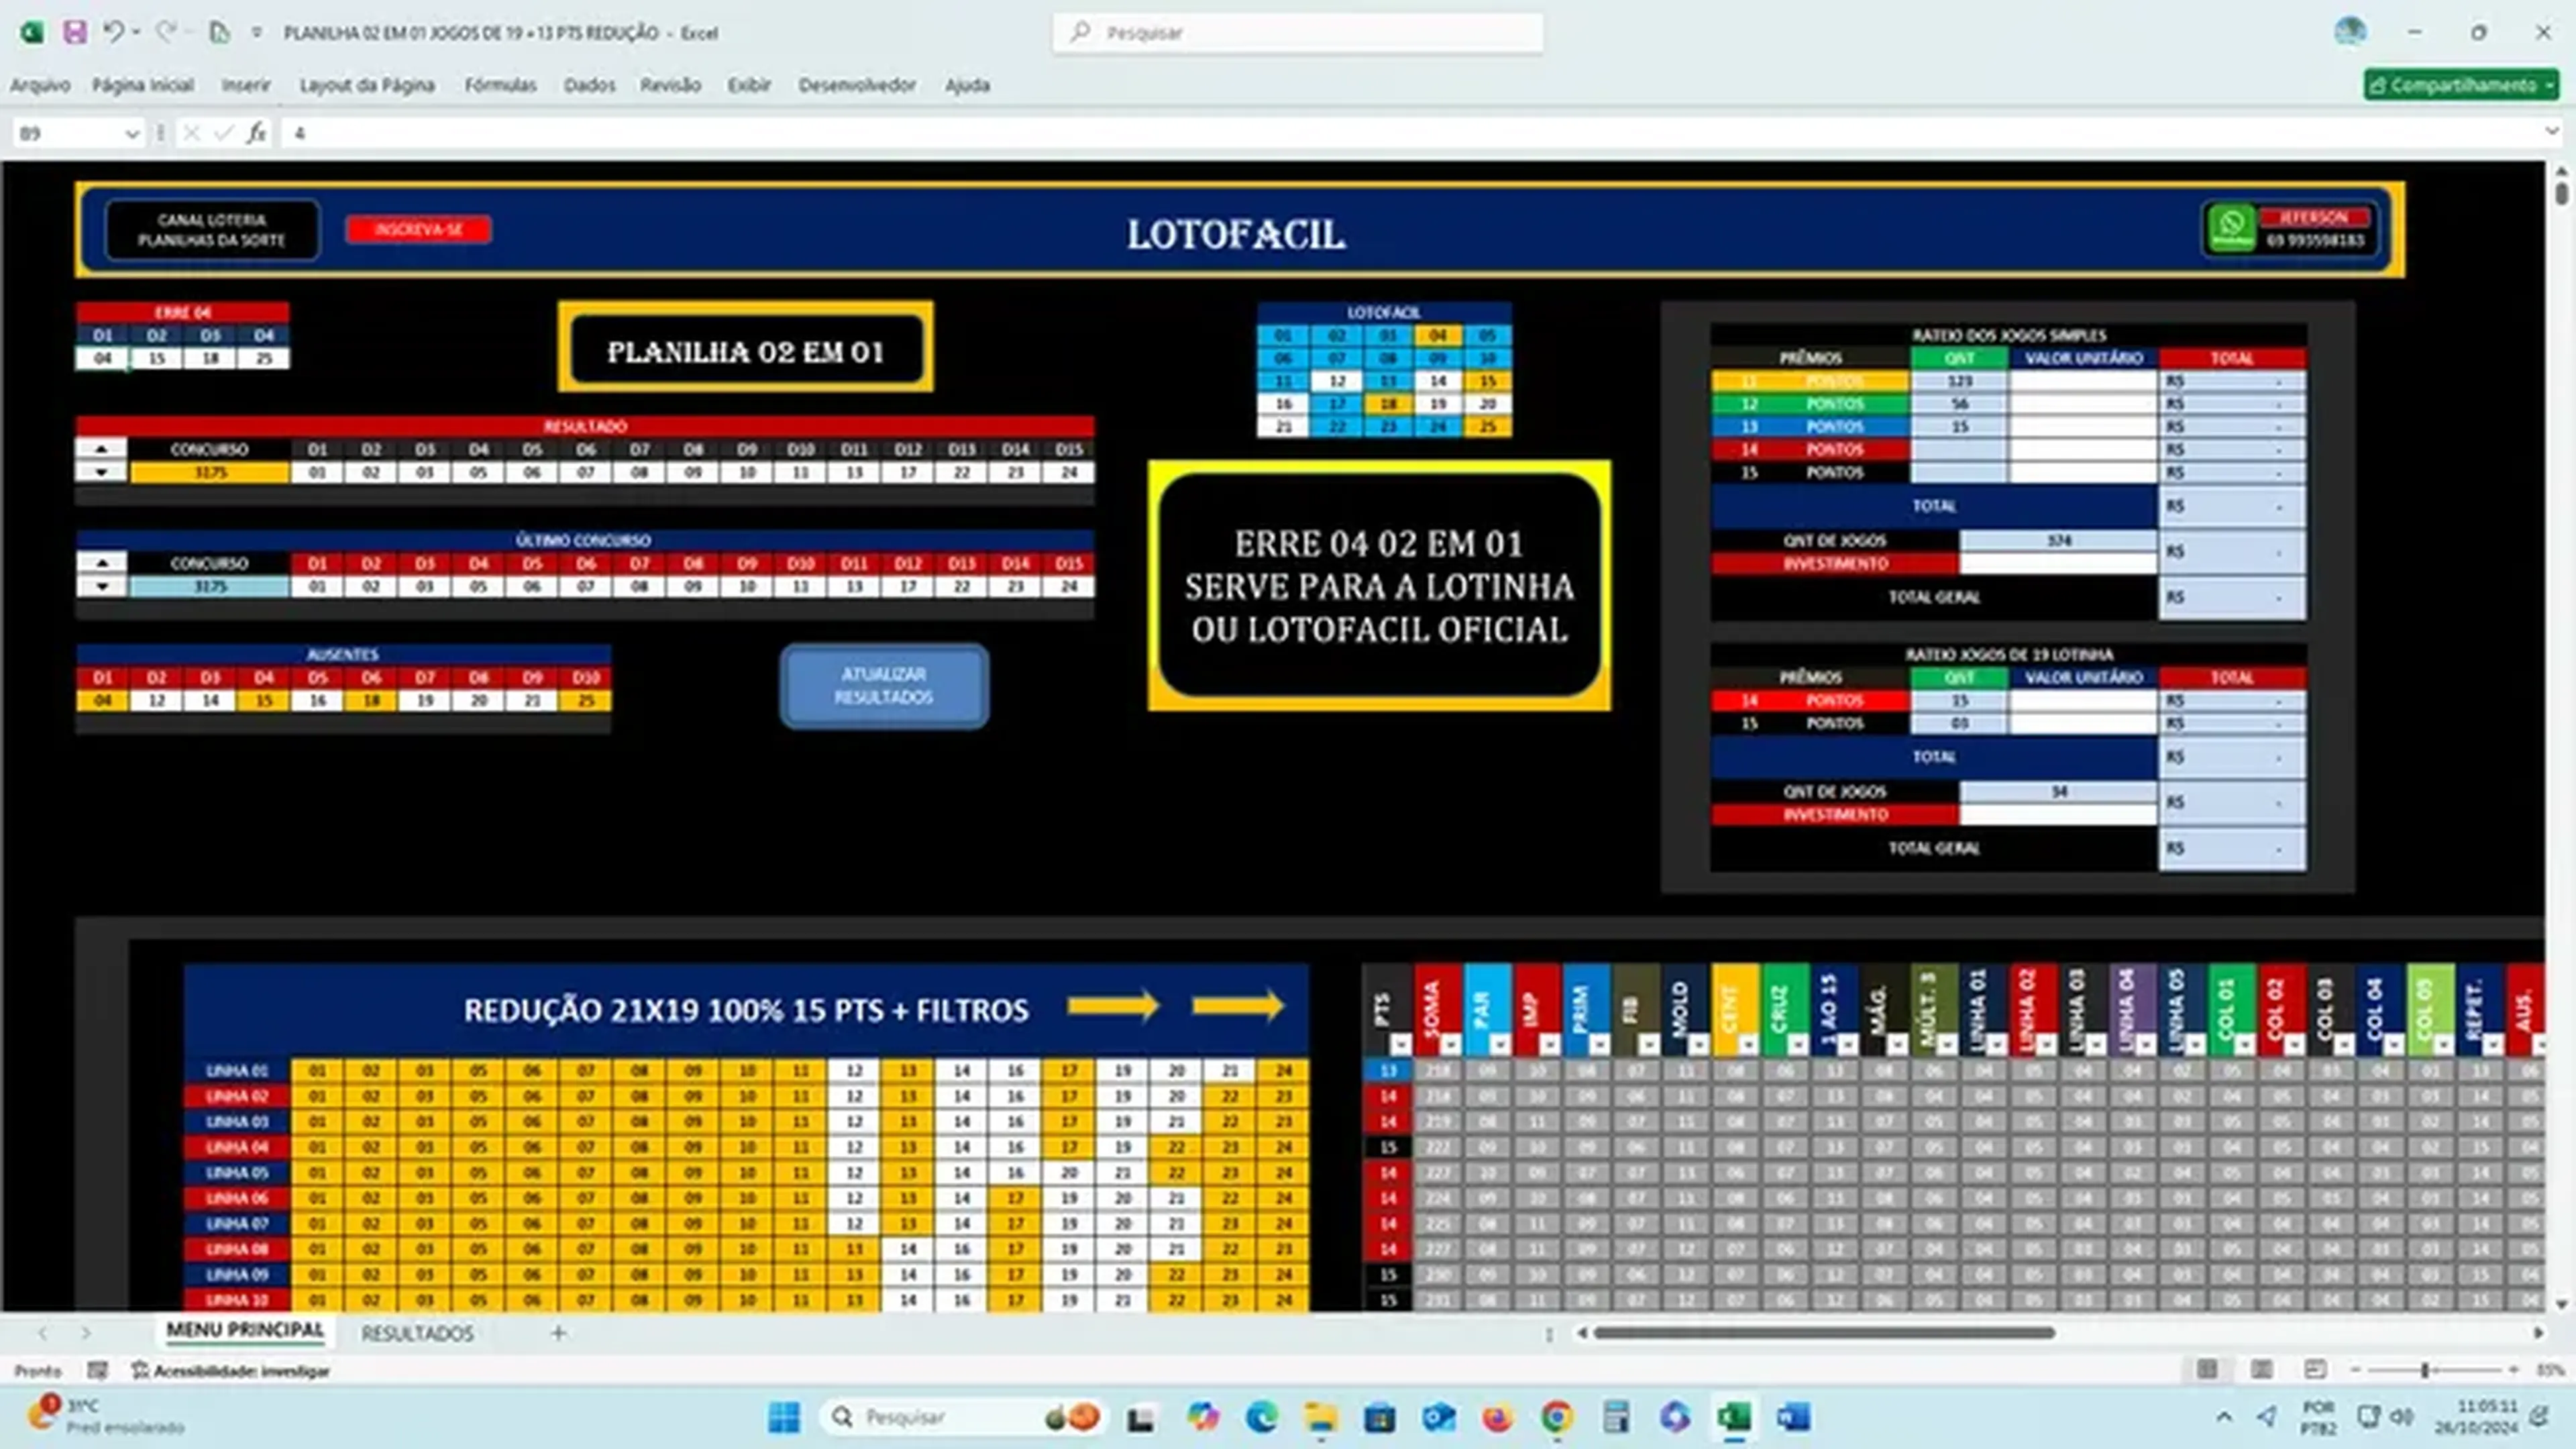Image resolution: width=2576 pixels, height=1449 pixels.
Task: Open Word from the taskbar
Action: [1793, 1417]
